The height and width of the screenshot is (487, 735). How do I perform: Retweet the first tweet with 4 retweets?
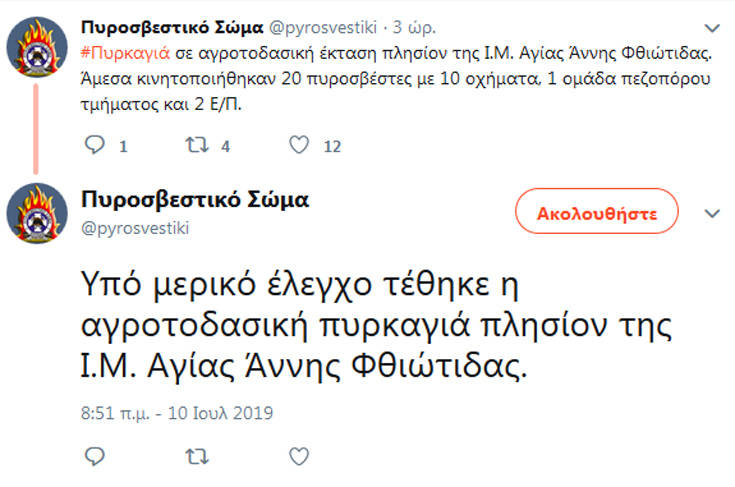coord(197,145)
